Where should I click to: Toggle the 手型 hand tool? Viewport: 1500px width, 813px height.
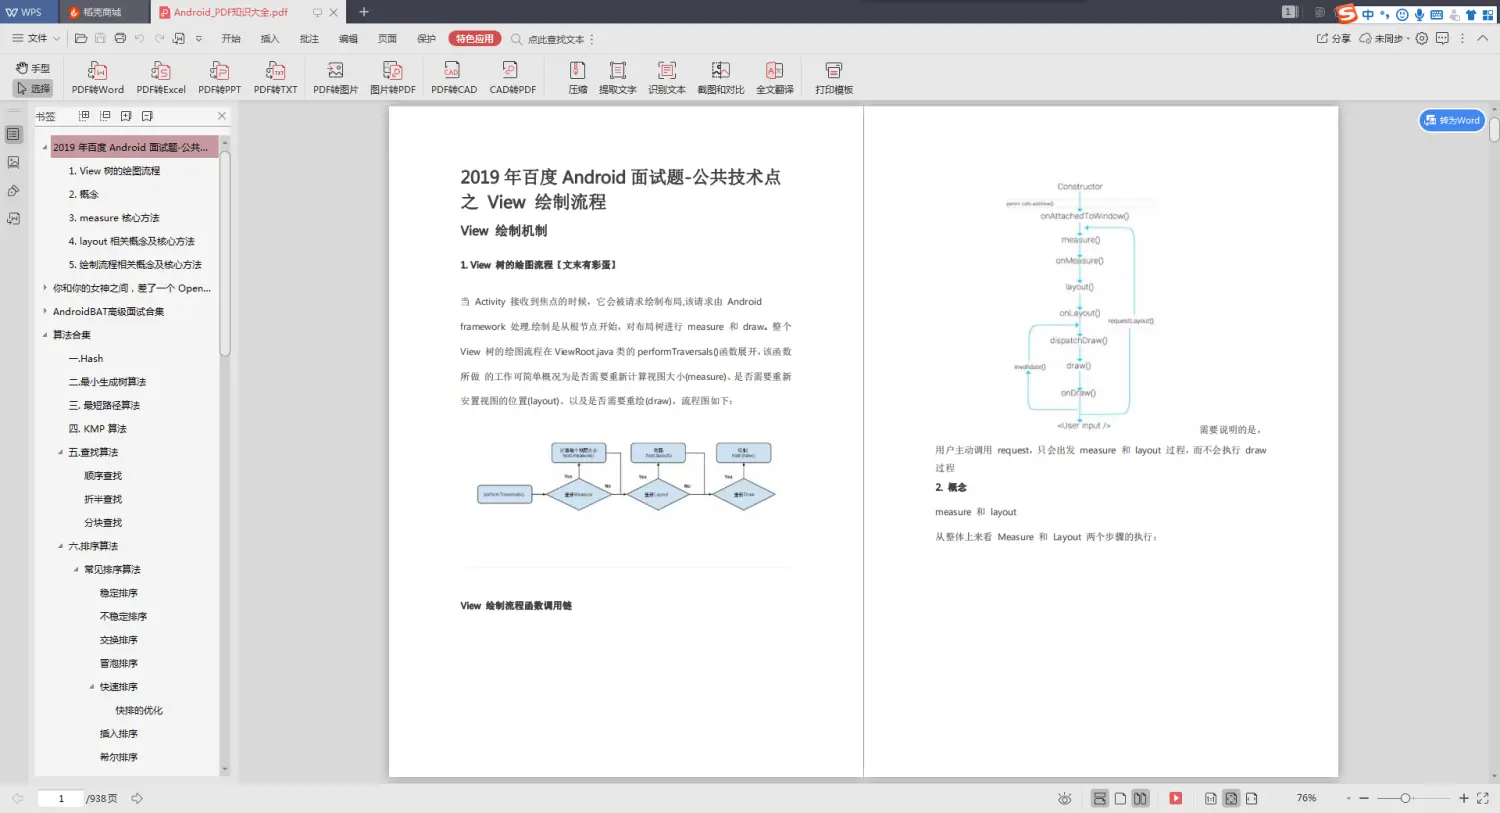pos(33,67)
